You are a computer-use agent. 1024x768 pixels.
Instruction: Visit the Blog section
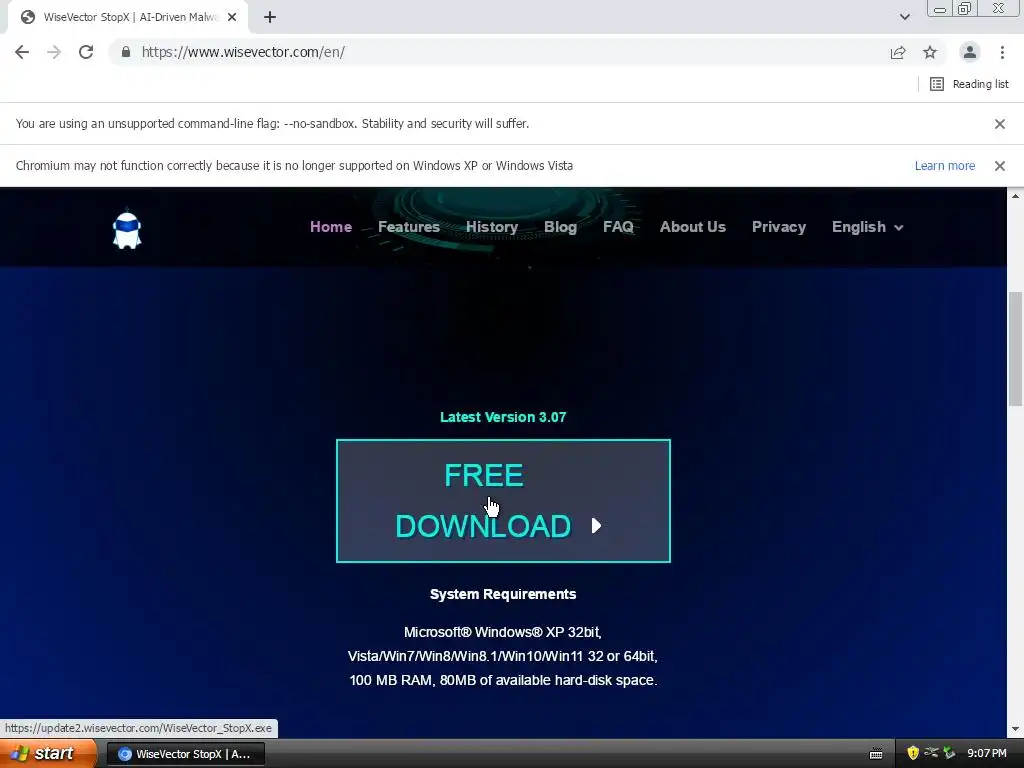pos(560,227)
